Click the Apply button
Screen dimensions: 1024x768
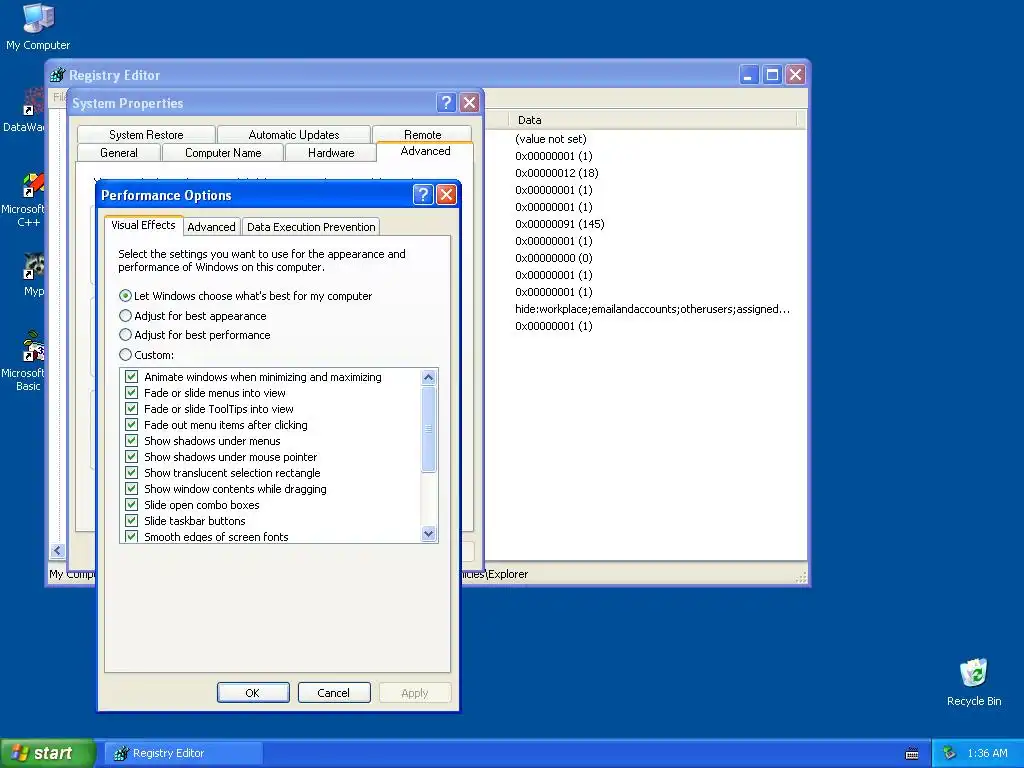point(415,693)
